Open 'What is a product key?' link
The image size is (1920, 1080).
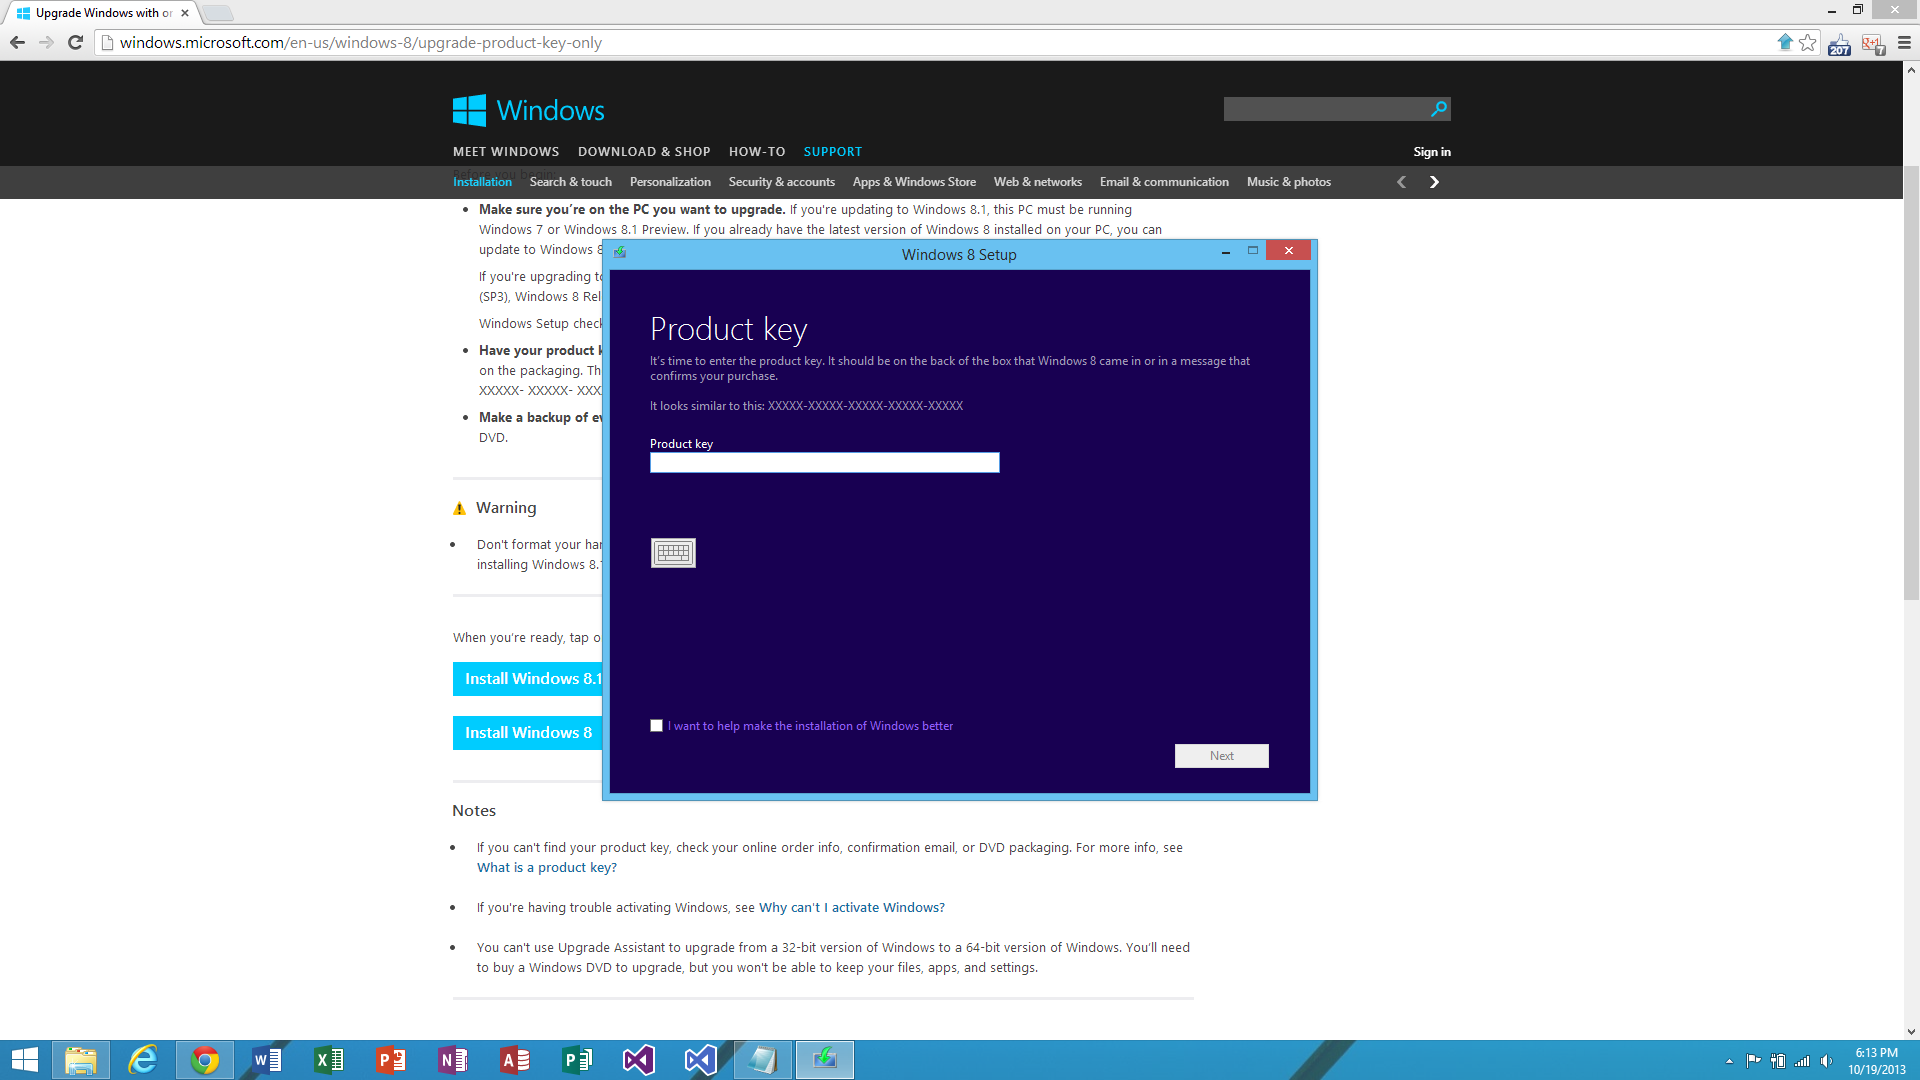546,867
